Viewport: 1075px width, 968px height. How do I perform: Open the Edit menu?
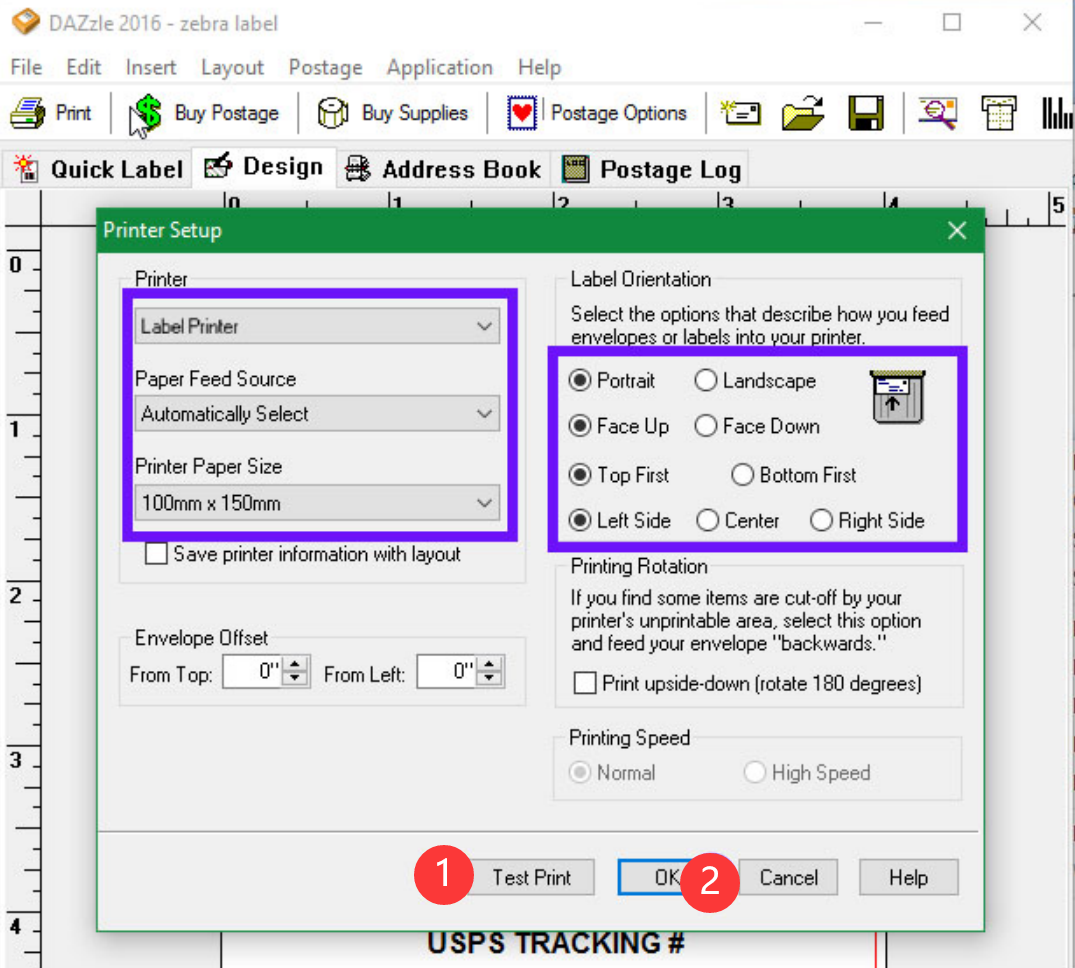click(x=84, y=67)
